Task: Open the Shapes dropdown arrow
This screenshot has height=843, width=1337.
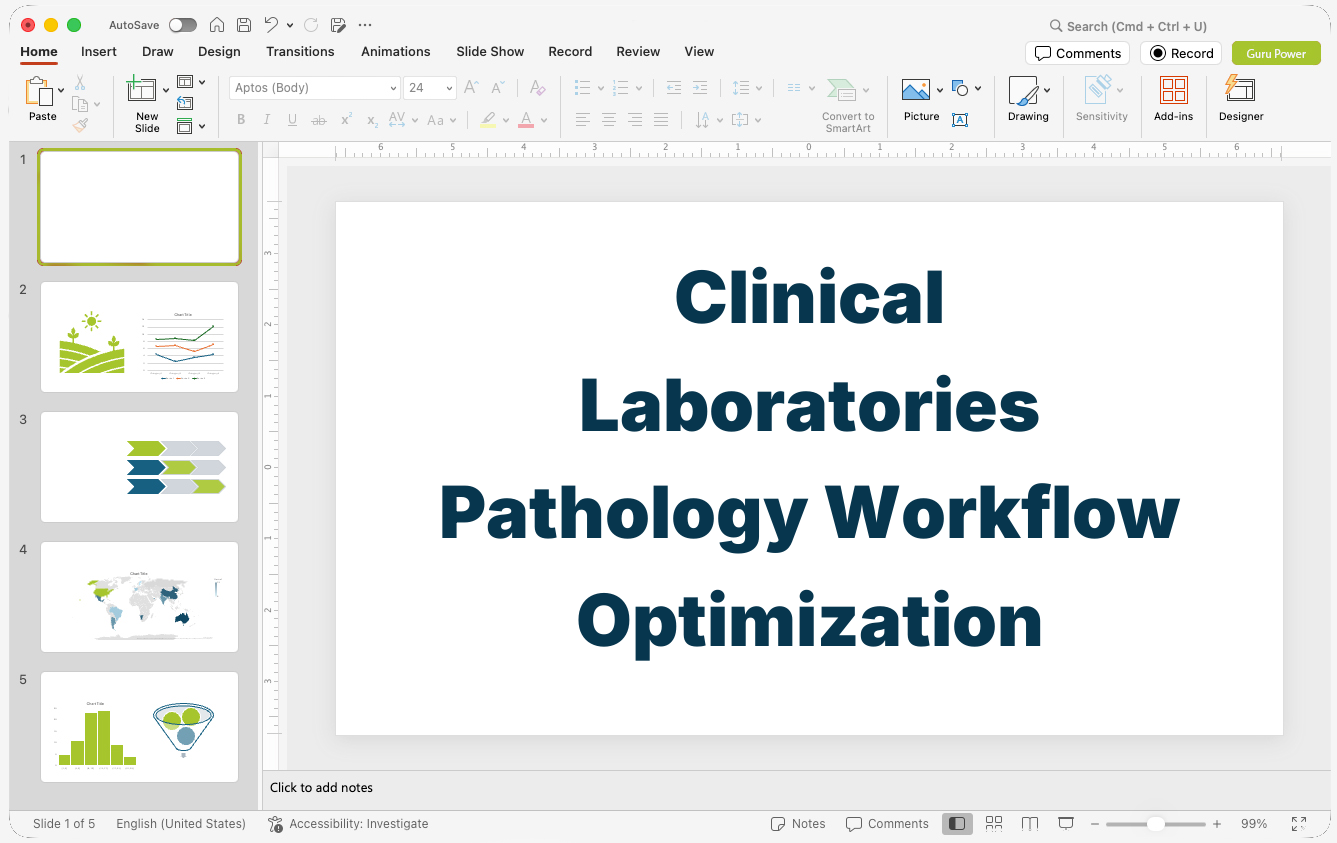Action: click(978, 88)
